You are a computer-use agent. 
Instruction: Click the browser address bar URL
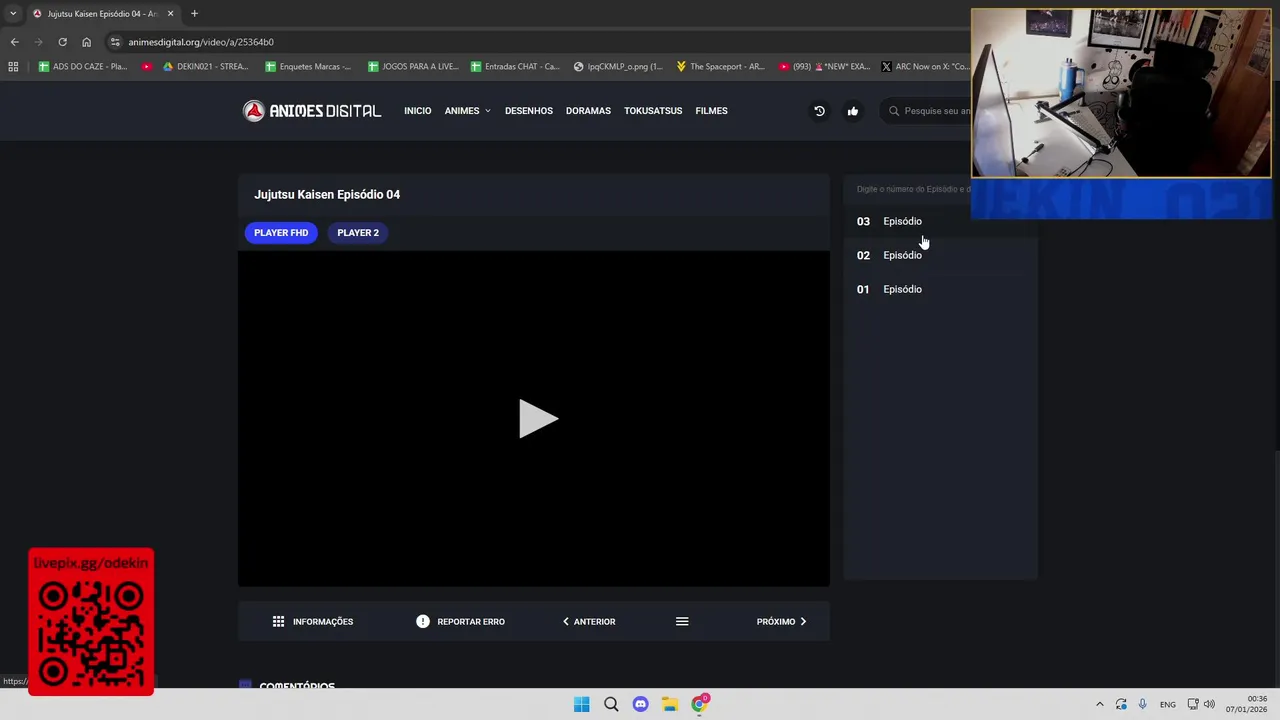click(x=201, y=42)
